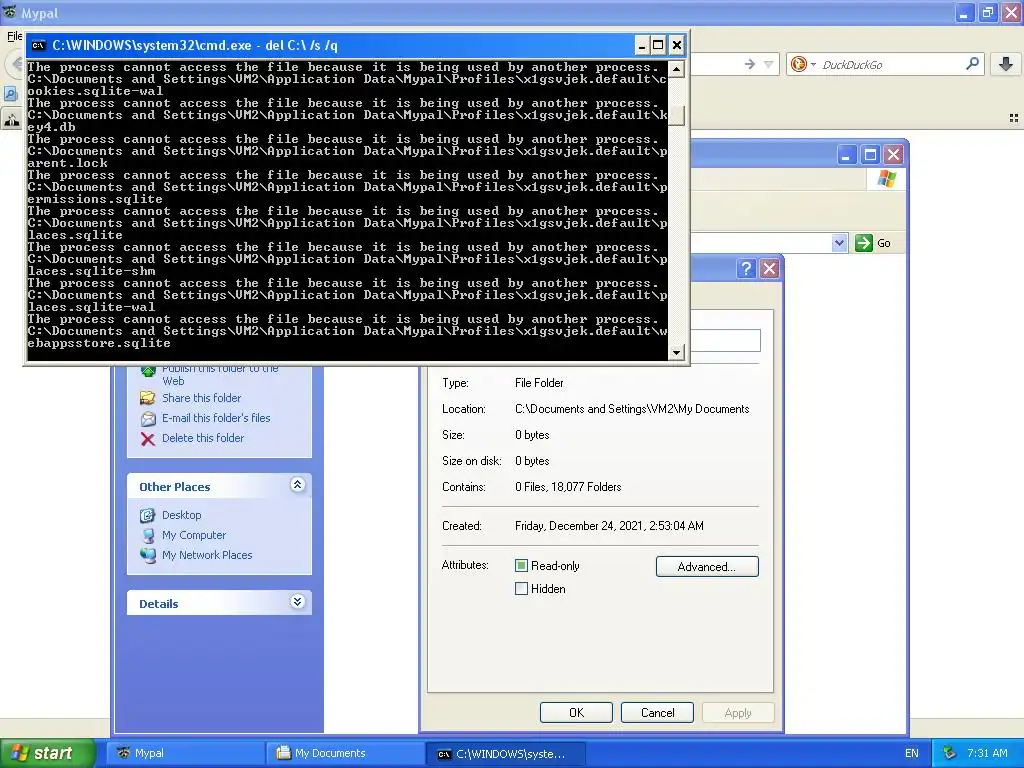Tick the Read-only attribute checkbox
Screen dimensions: 1024x768
tap(521, 566)
